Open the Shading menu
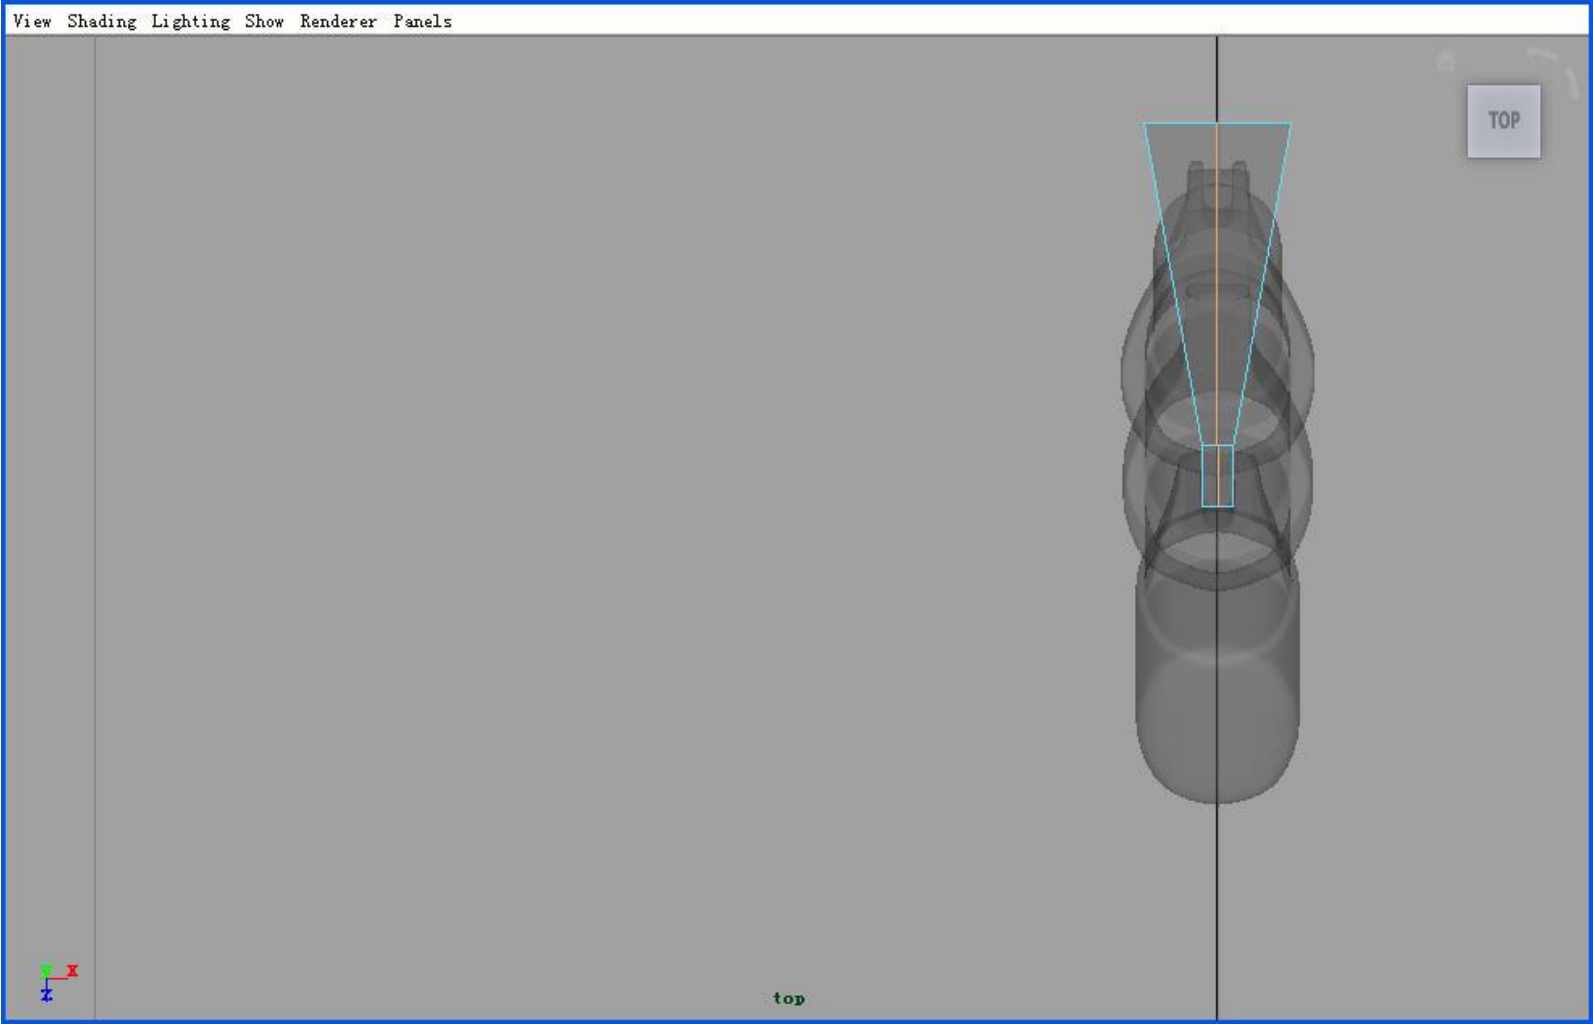 pyautogui.click(x=101, y=21)
